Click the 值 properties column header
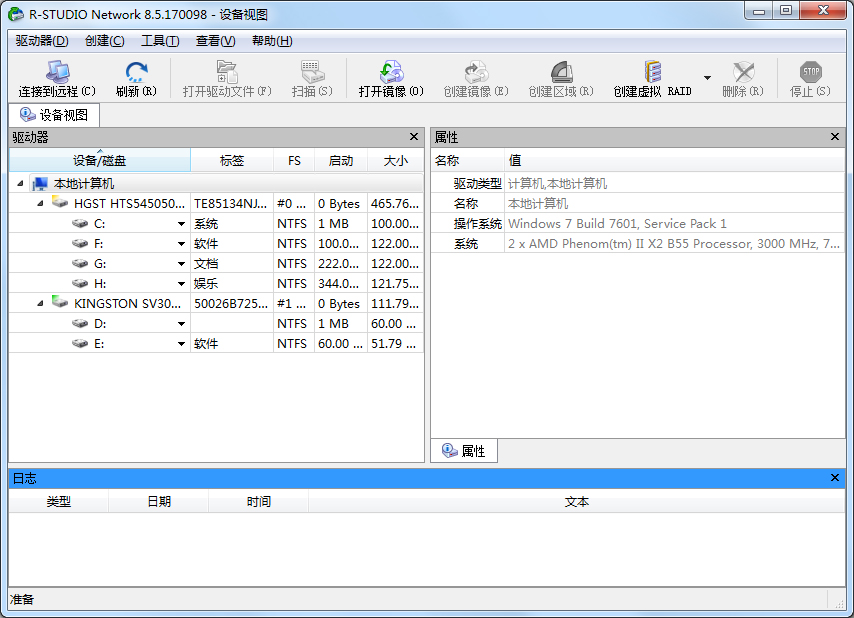This screenshot has width=854, height=618. pos(674,161)
